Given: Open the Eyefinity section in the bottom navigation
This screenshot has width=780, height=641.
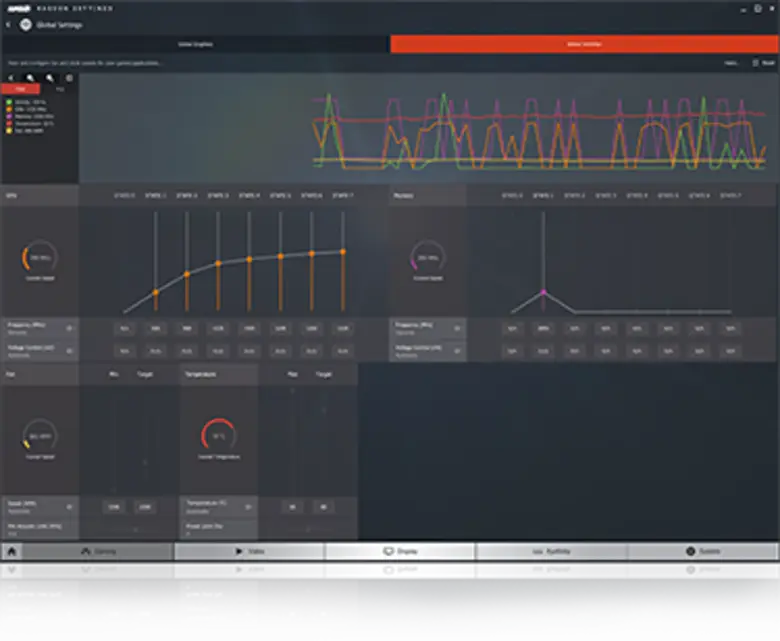Looking at the screenshot, I should pos(551,551).
